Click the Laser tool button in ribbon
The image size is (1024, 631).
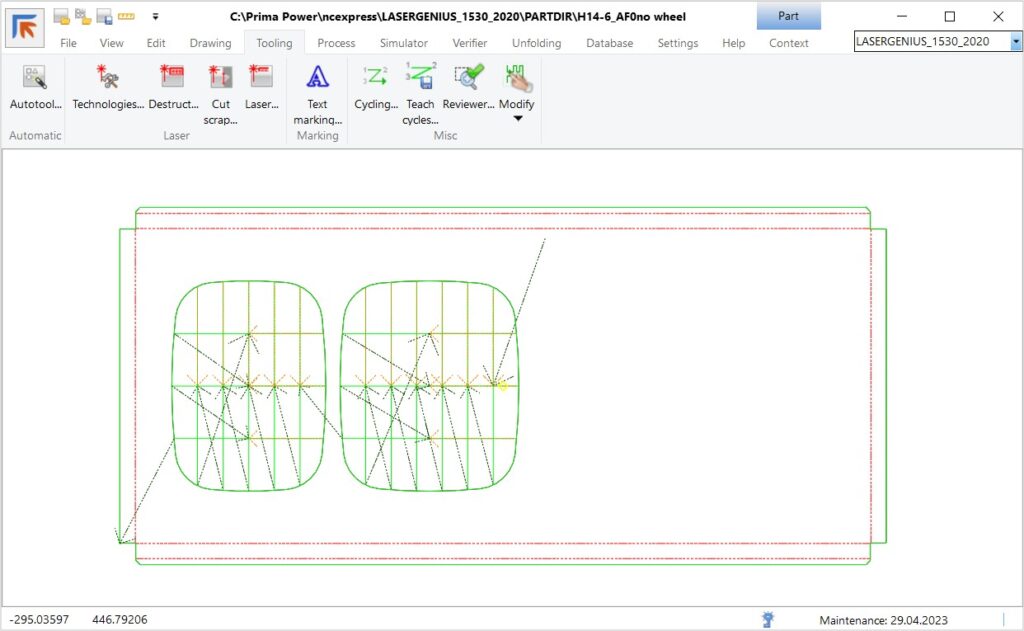261,88
